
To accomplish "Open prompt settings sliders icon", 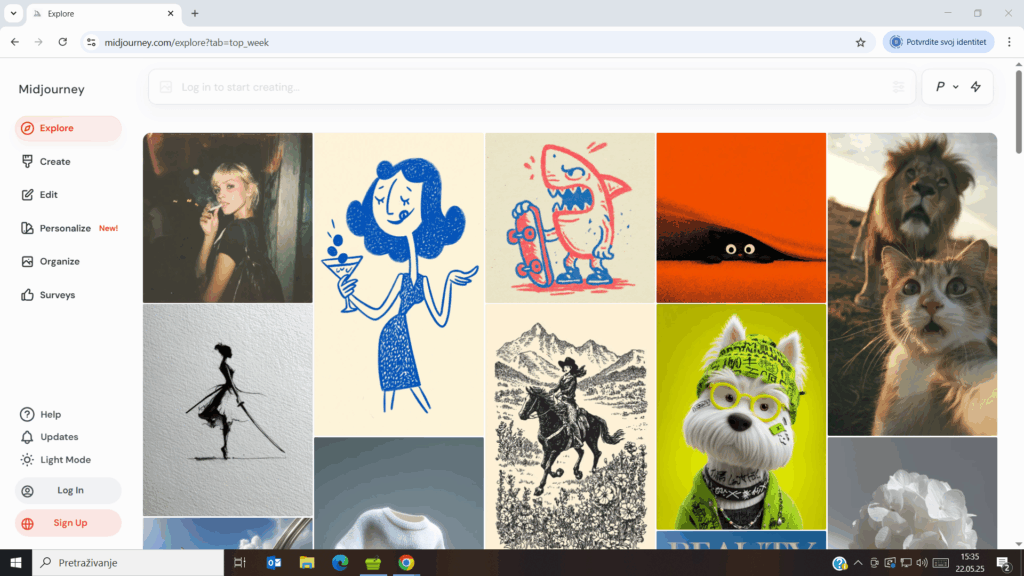I will point(899,87).
